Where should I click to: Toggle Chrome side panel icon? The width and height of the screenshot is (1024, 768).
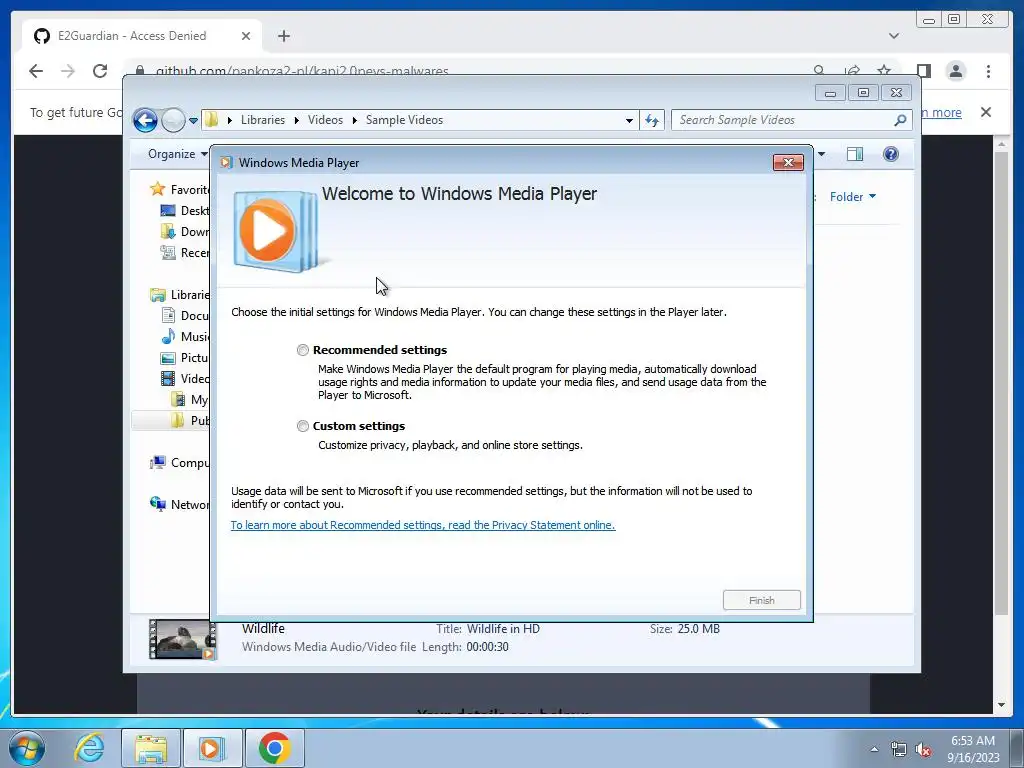pyautogui.click(x=923, y=71)
